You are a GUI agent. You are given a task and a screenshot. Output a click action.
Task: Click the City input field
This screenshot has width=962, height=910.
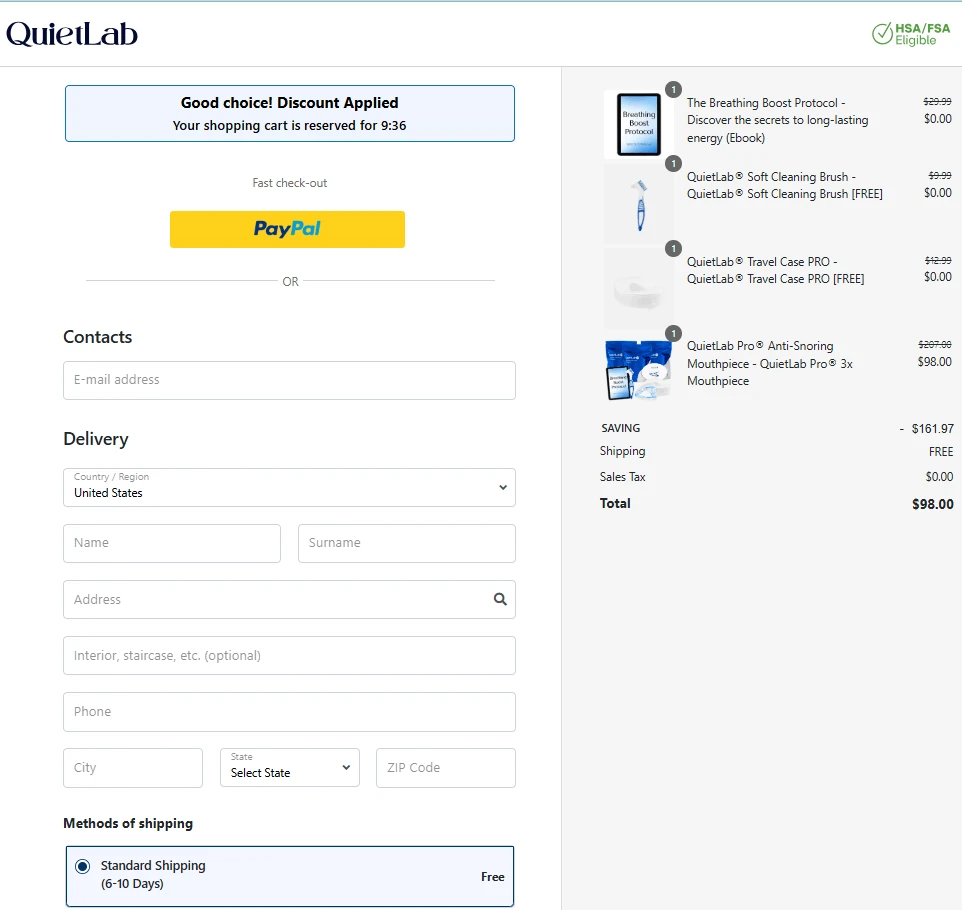[x=133, y=768]
